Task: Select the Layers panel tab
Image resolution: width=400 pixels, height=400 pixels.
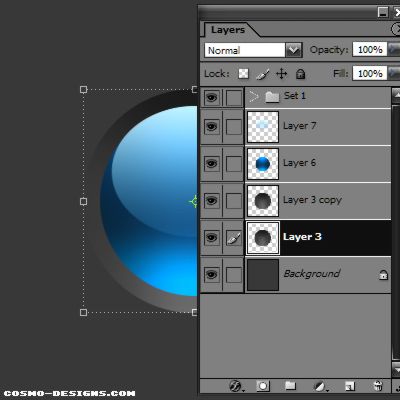Action: coord(228,30)
